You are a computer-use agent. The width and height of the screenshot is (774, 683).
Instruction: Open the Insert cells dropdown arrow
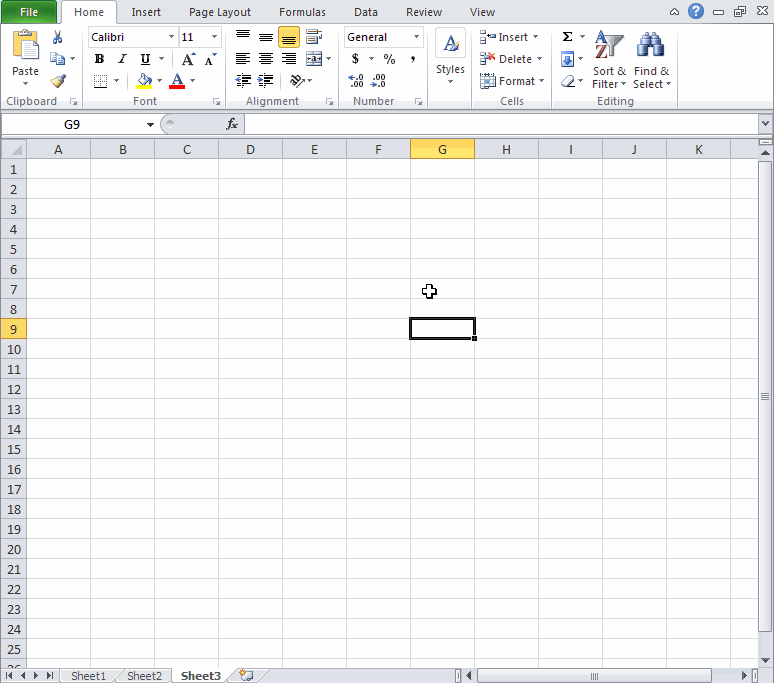coord(536,37)
